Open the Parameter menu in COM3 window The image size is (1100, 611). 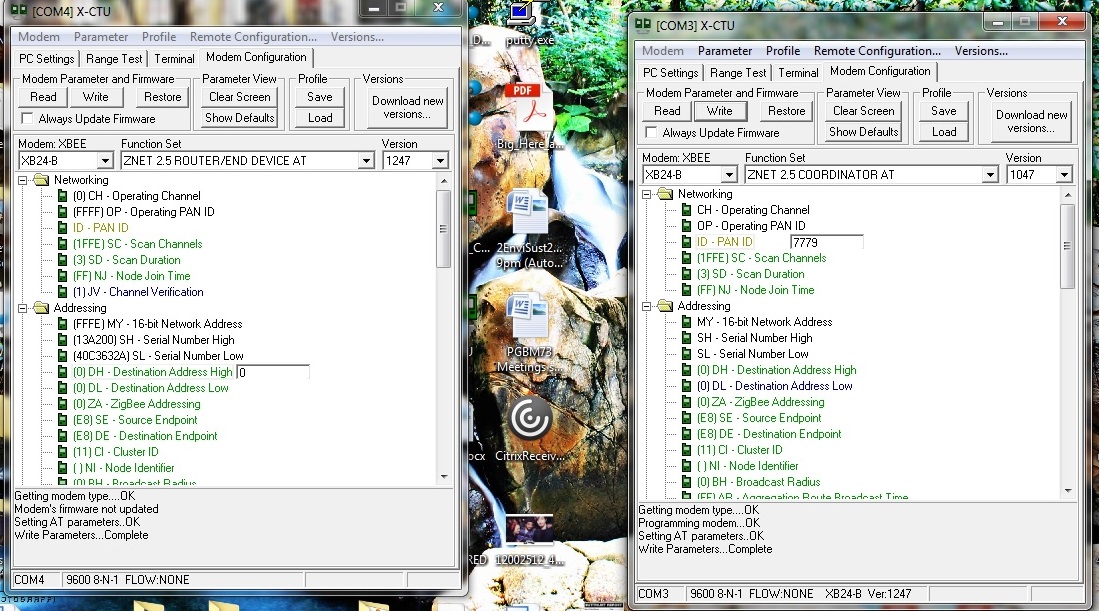point(725,51)
